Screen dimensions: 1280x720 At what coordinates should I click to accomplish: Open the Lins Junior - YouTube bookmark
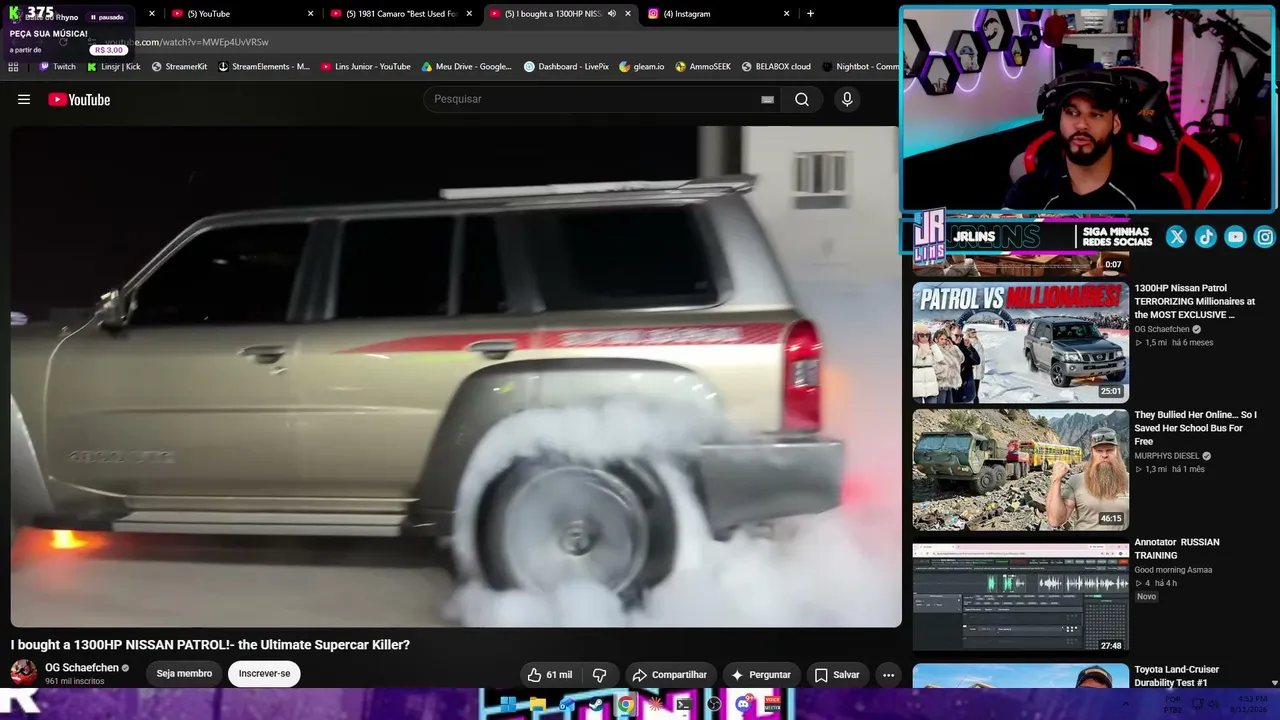(x=366, y=67)
